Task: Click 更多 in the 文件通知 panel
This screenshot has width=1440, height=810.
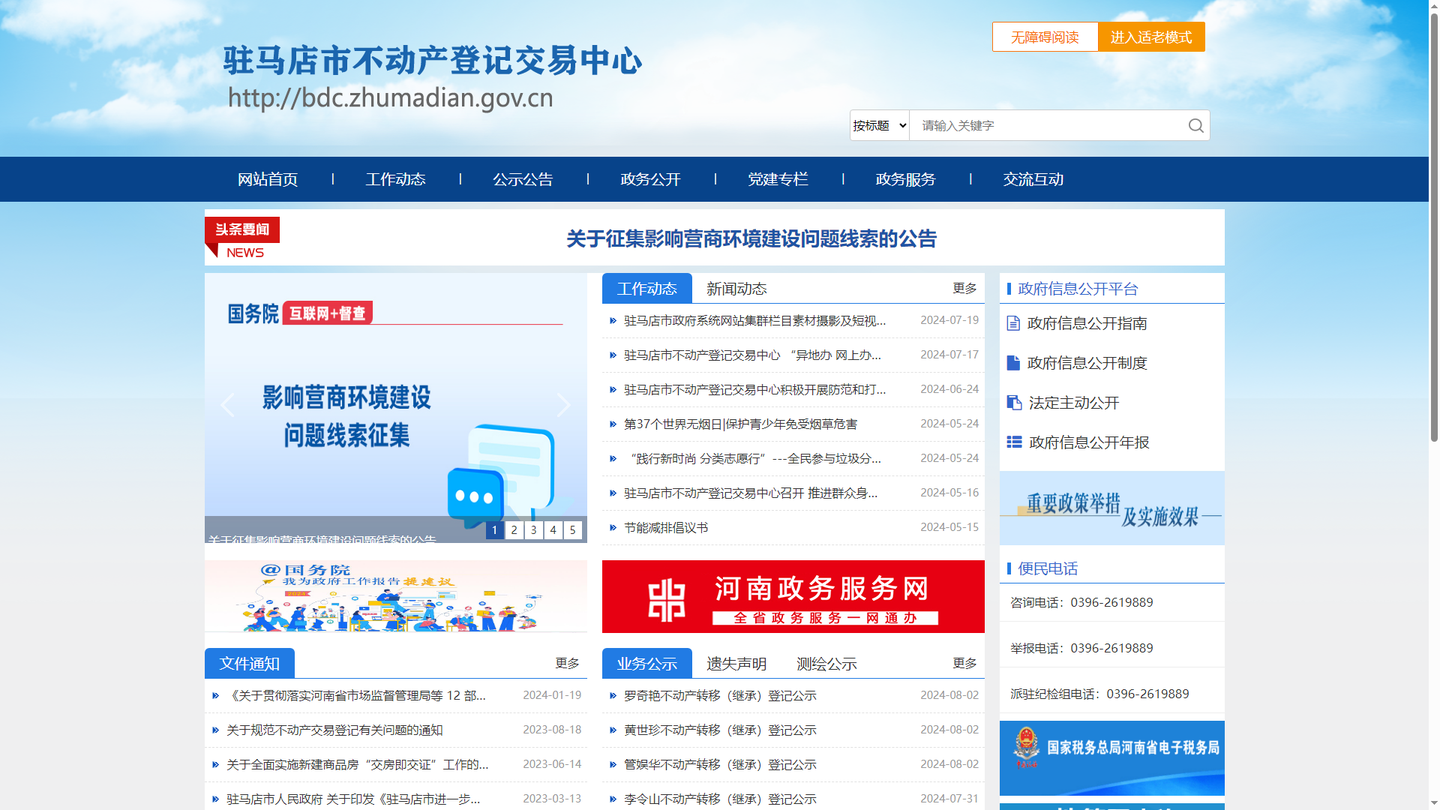Action: [x=568, y=663]
